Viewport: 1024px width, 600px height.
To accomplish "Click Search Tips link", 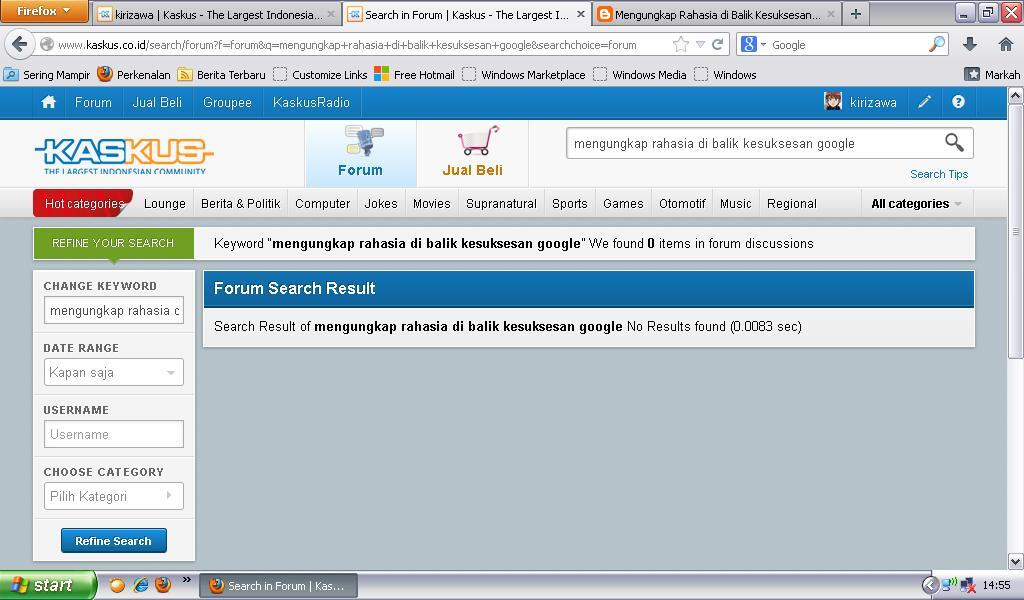I will [939, 174].
